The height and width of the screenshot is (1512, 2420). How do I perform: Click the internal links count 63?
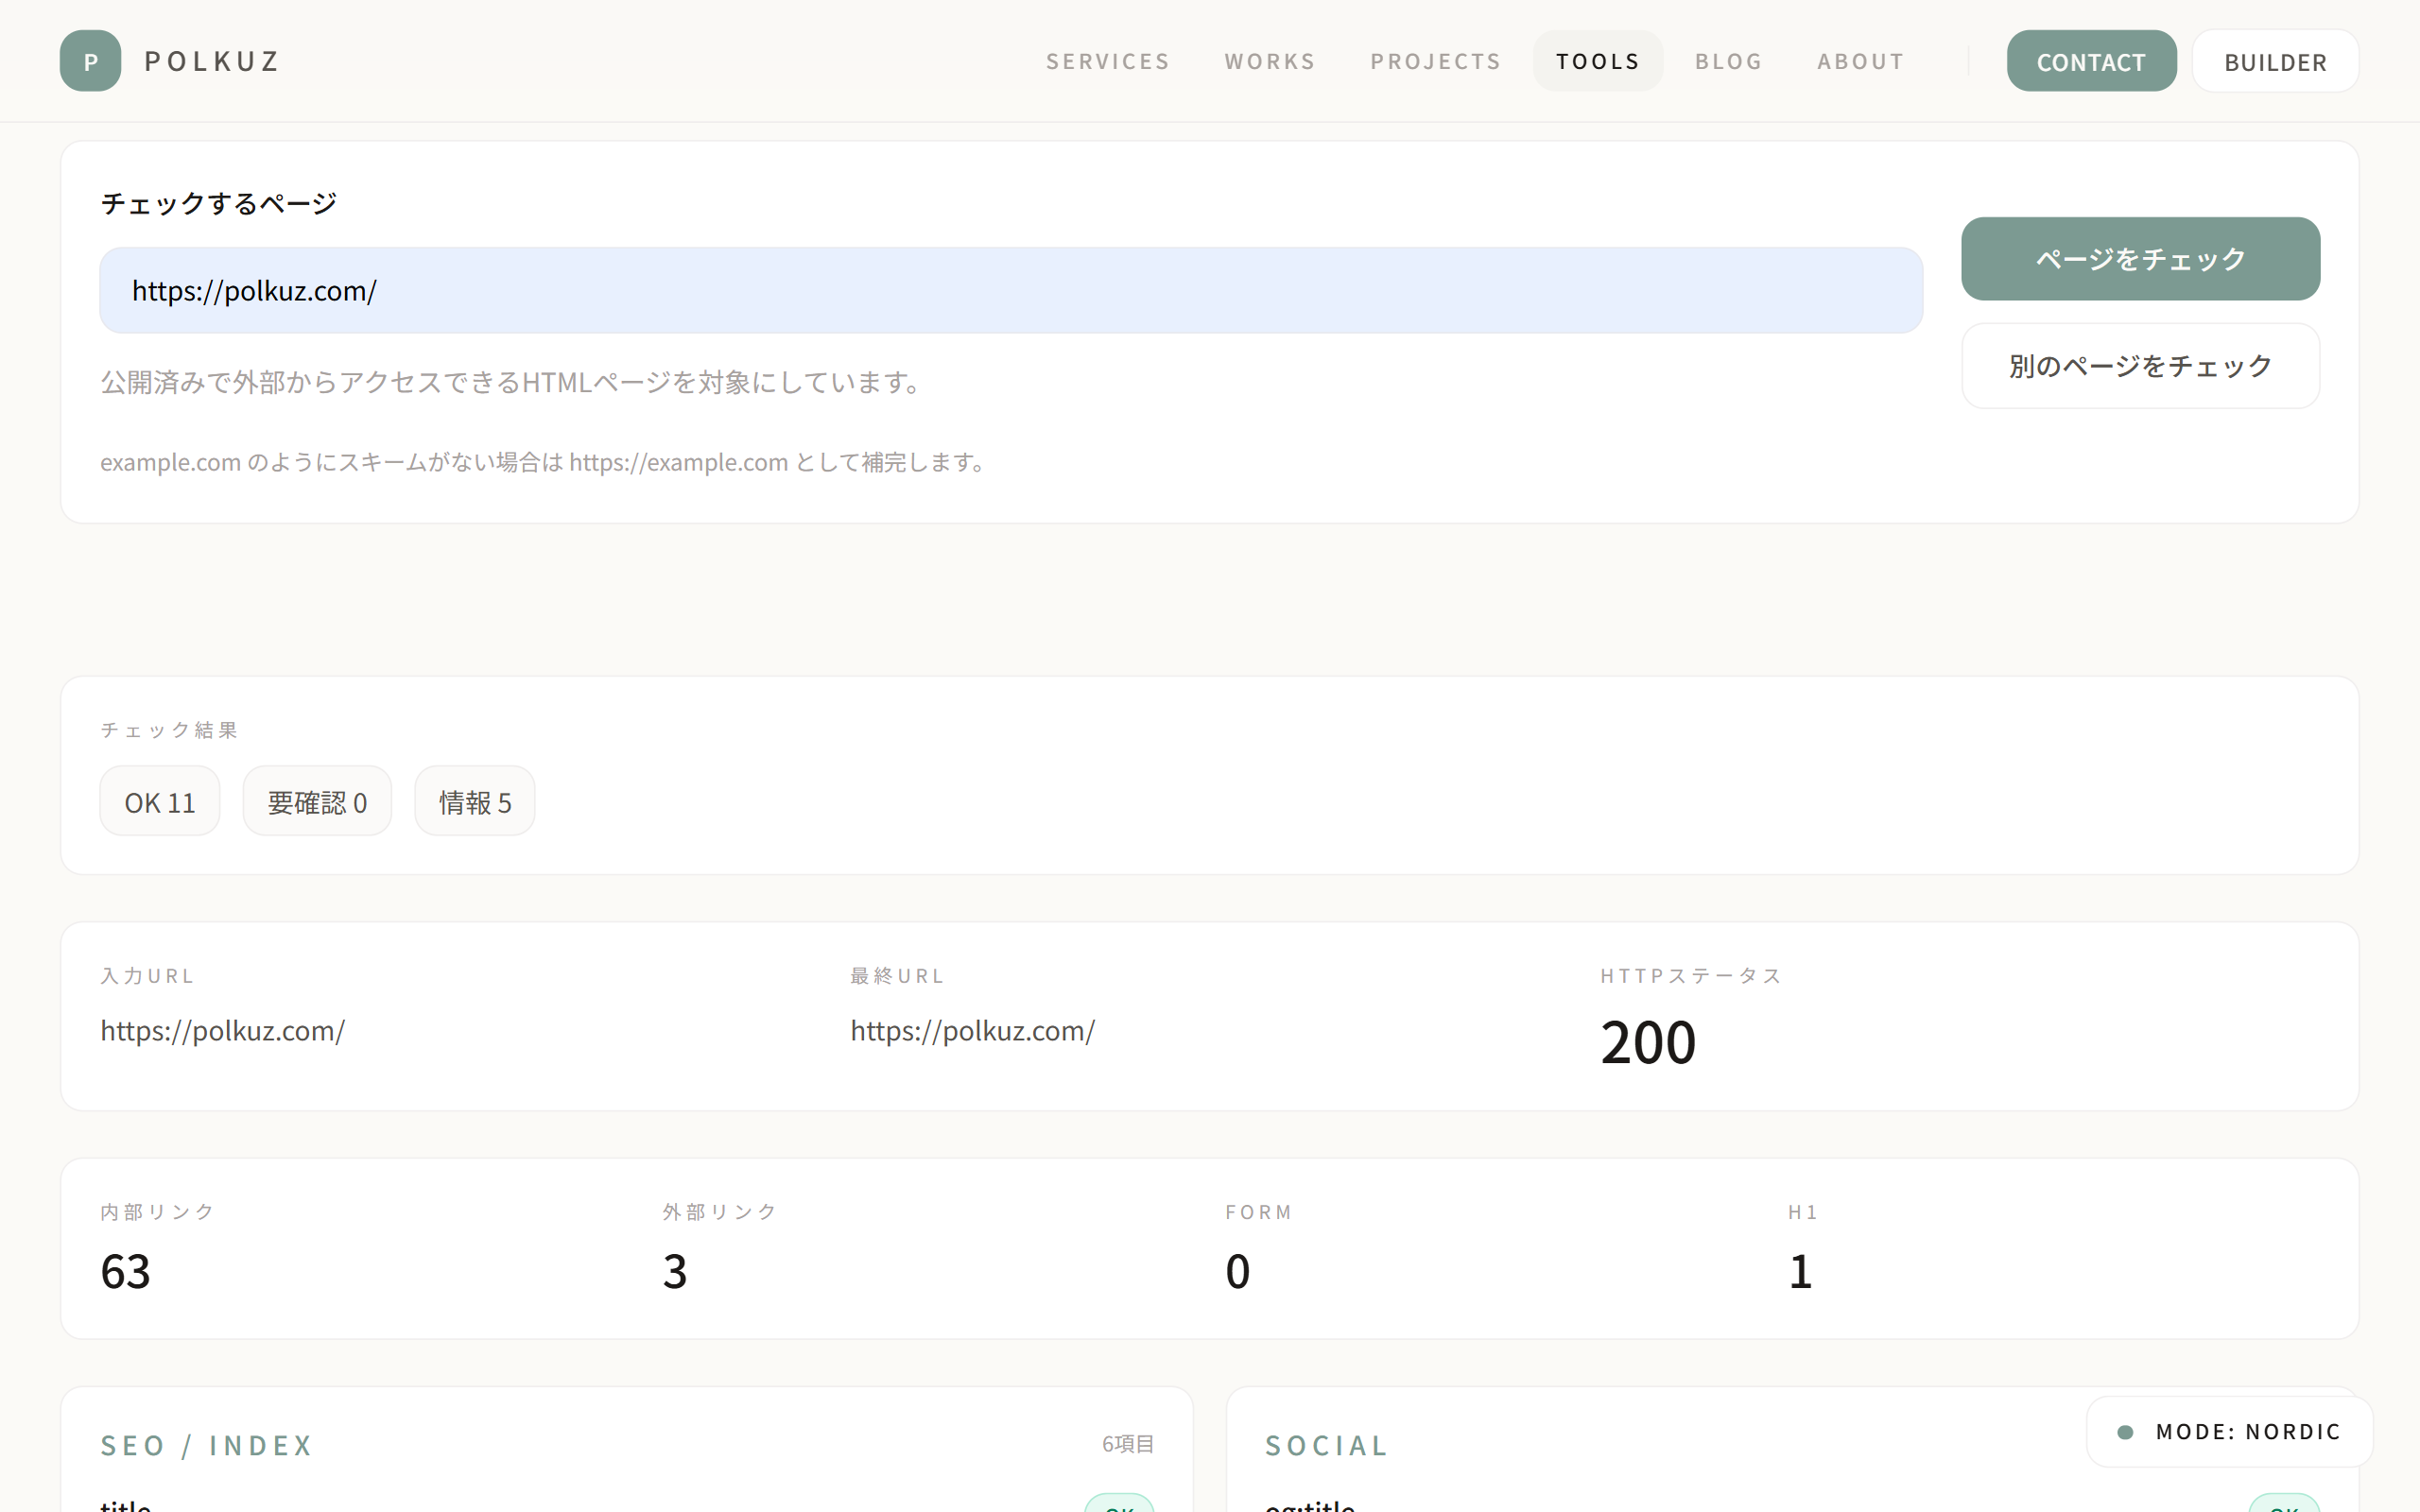tap(125, 1271)
